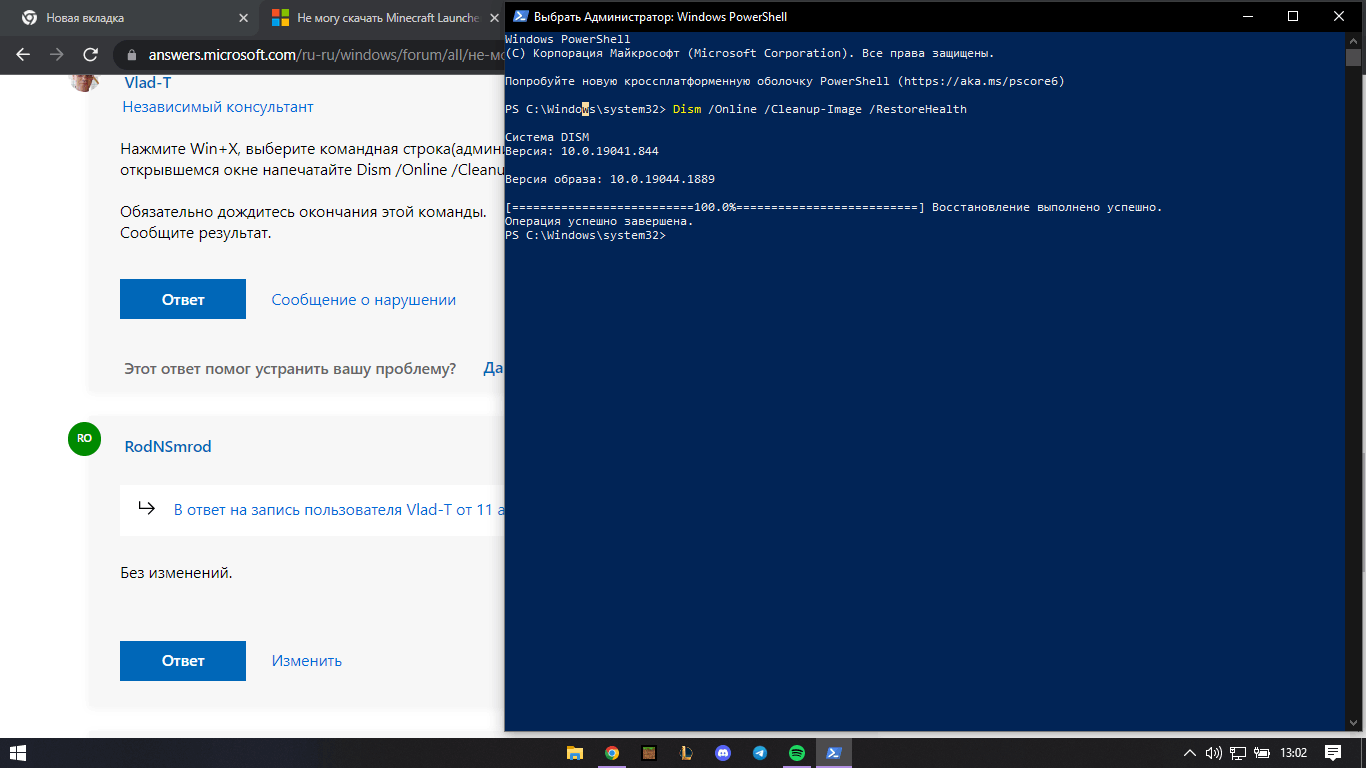The image size is (1366, 768).
Task: Select the Не могу скачать Minecraft Launcher tab
Action: tap(382, 18)
